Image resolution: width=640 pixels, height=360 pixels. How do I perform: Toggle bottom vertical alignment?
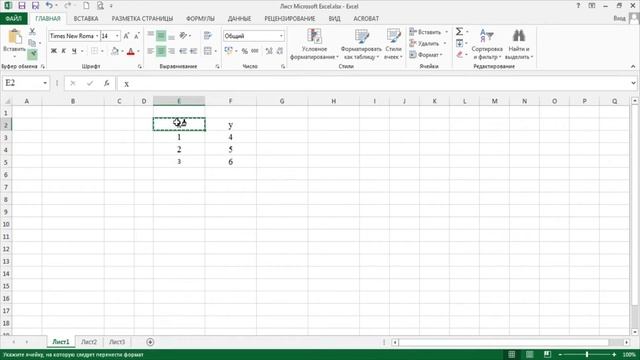pos(171,36)
